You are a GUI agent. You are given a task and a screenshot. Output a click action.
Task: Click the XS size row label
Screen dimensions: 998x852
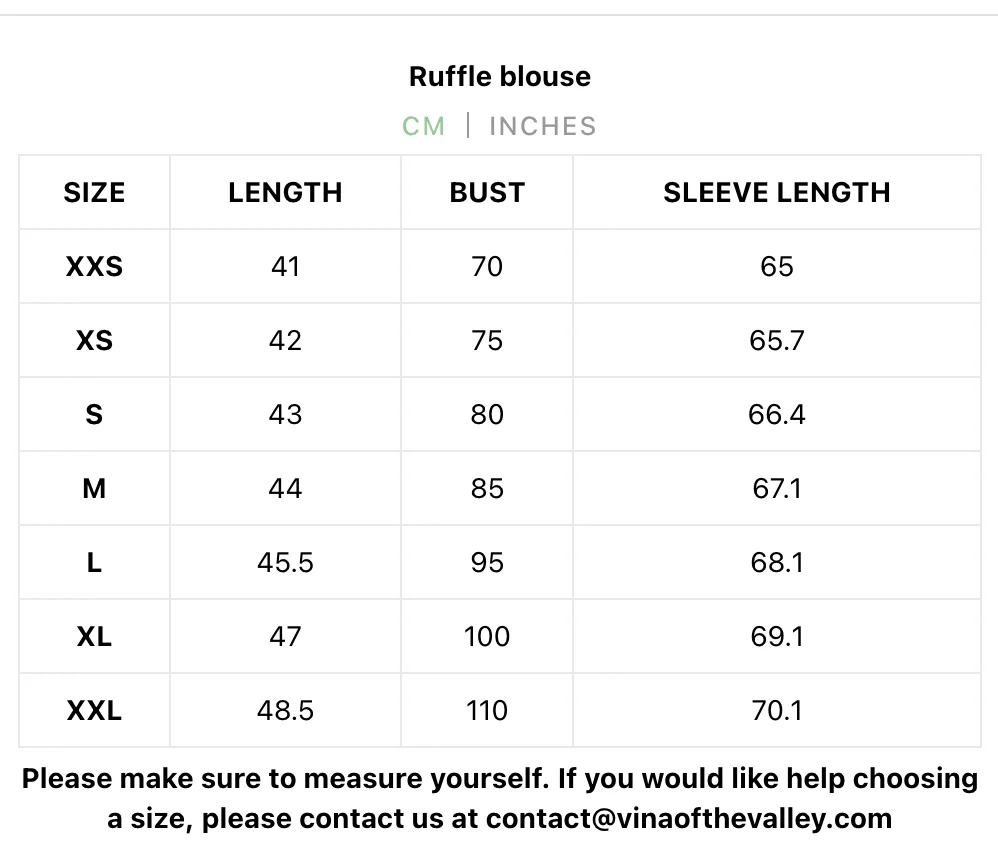(94, 340)
